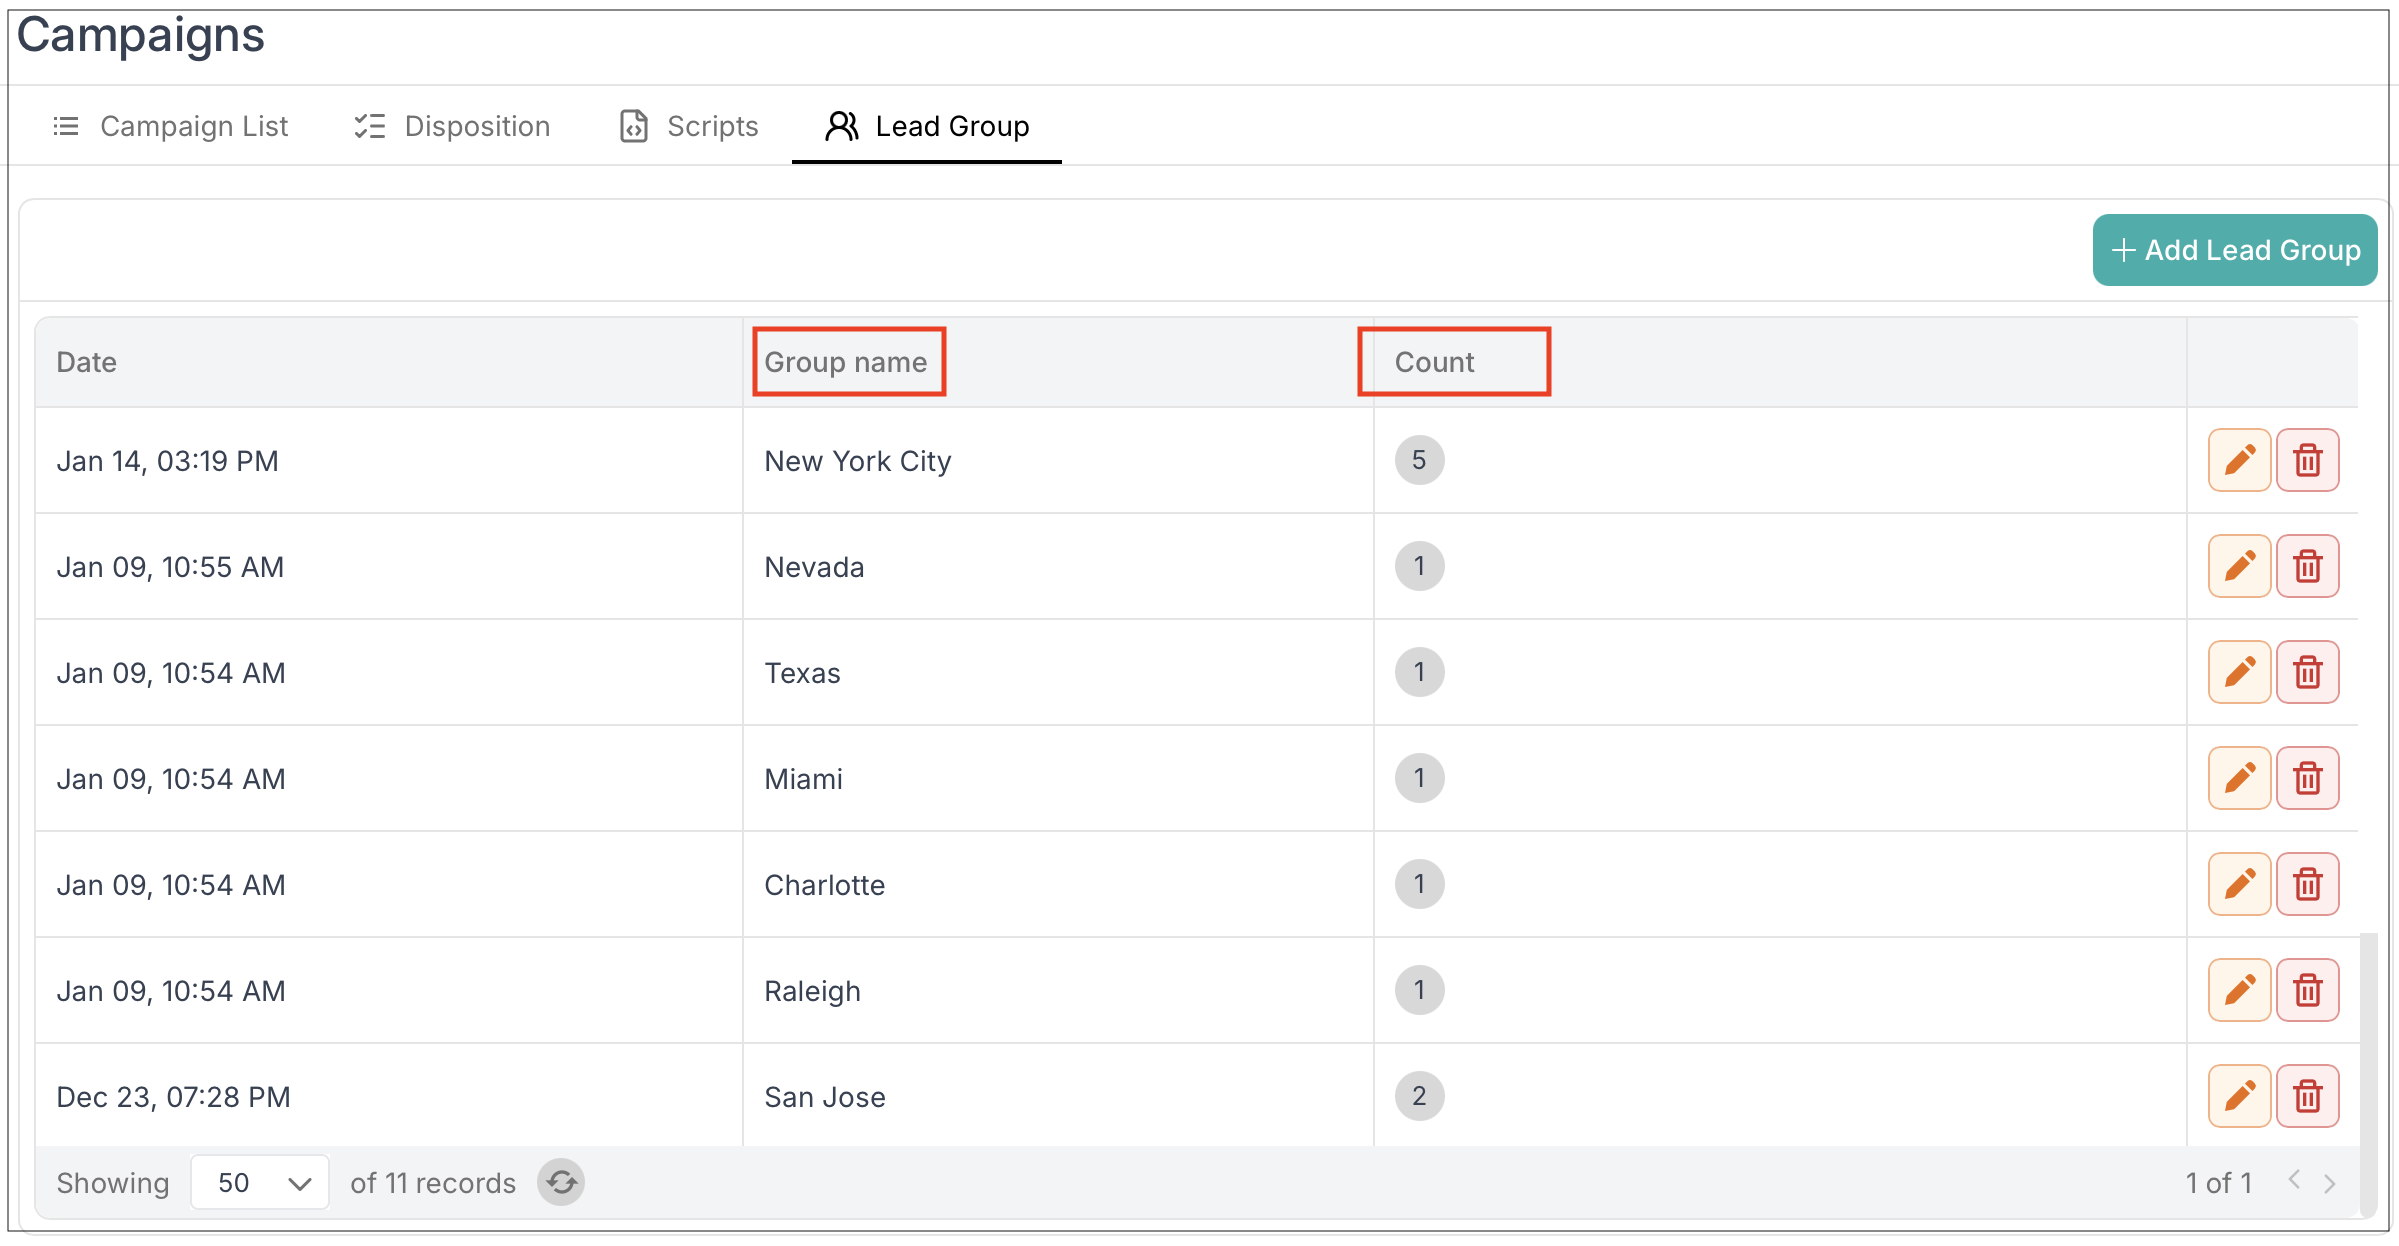Refresh the records list

561,1183
